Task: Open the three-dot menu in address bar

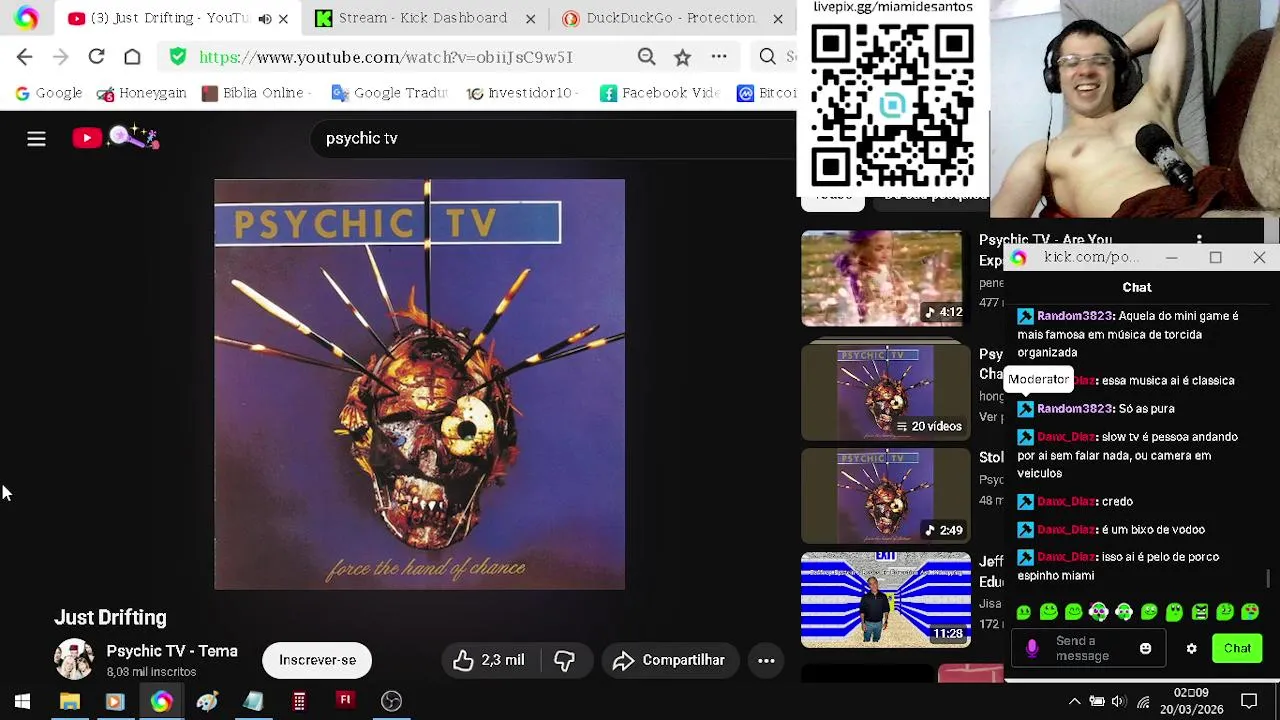Action: pos(719,57)
